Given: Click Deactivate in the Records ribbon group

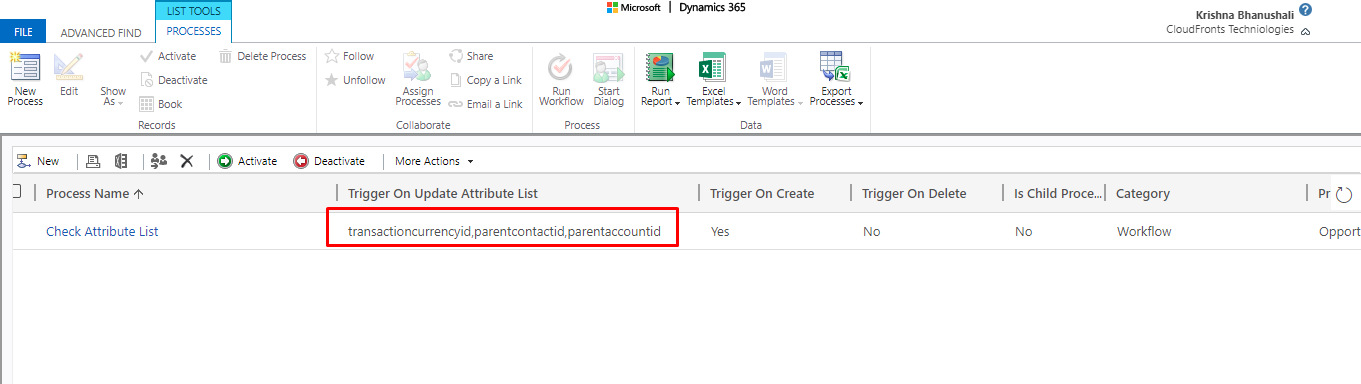Looking at the screenshot, I should 173,80.
